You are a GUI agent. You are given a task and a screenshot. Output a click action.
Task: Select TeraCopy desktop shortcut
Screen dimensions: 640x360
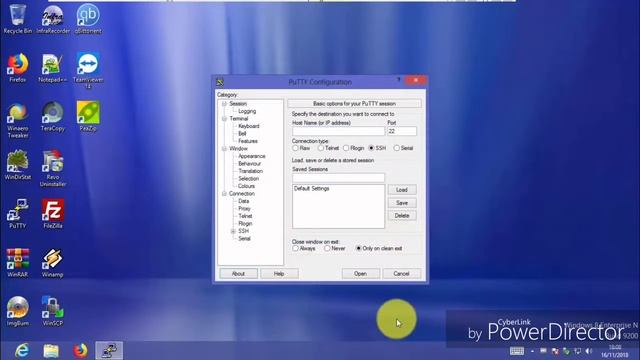click(53, 116)
